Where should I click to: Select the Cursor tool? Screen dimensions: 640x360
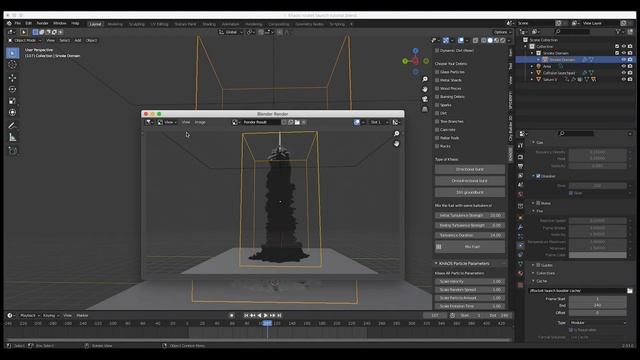[x=13, y=65]
